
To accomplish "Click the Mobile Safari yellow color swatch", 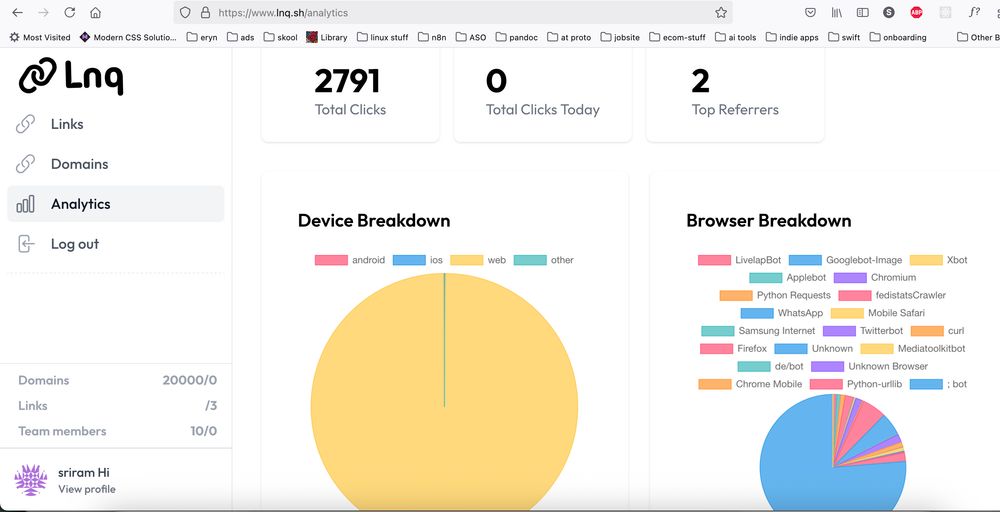I will [848, 313].
